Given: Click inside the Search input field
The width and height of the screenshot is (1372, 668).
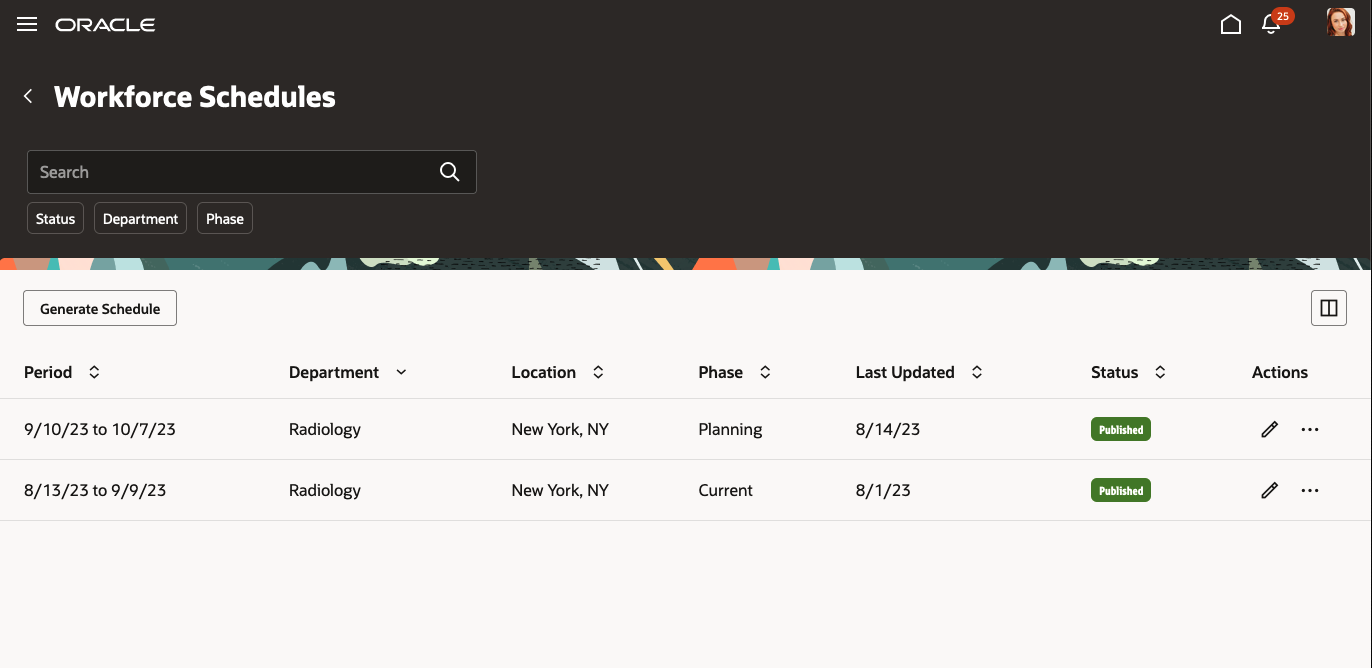Looking at the screenshot, I should (x=230, y=172).
